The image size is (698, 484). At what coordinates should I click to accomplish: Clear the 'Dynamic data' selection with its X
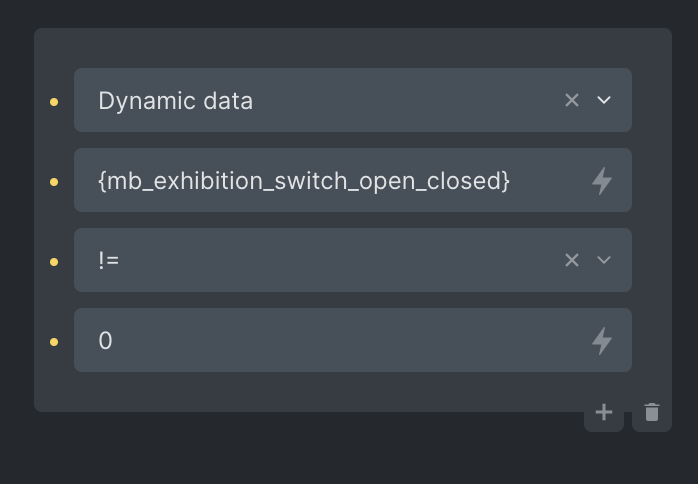click(572, 100)
